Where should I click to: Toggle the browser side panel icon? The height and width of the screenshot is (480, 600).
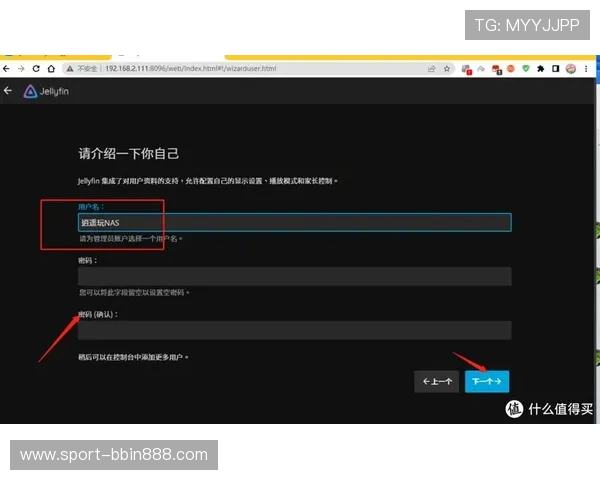click(x=555, y=69)
